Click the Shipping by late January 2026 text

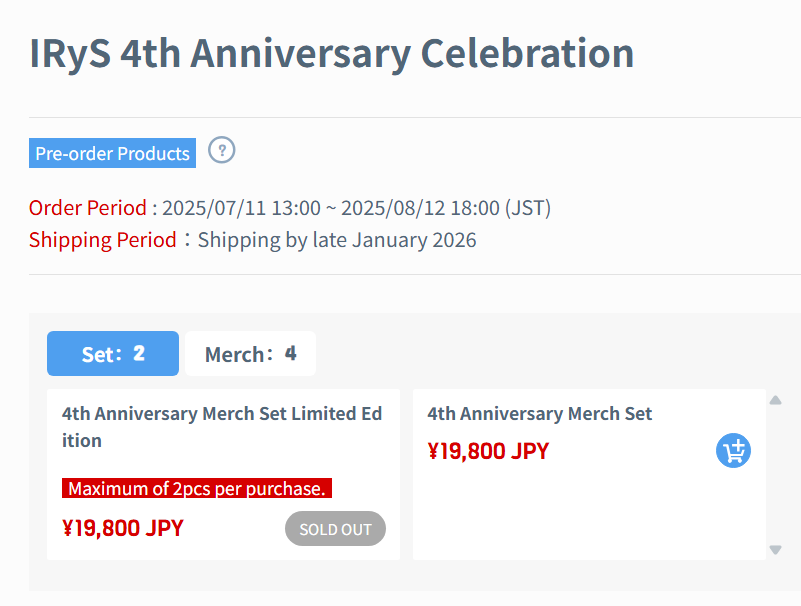click(337, 240)
